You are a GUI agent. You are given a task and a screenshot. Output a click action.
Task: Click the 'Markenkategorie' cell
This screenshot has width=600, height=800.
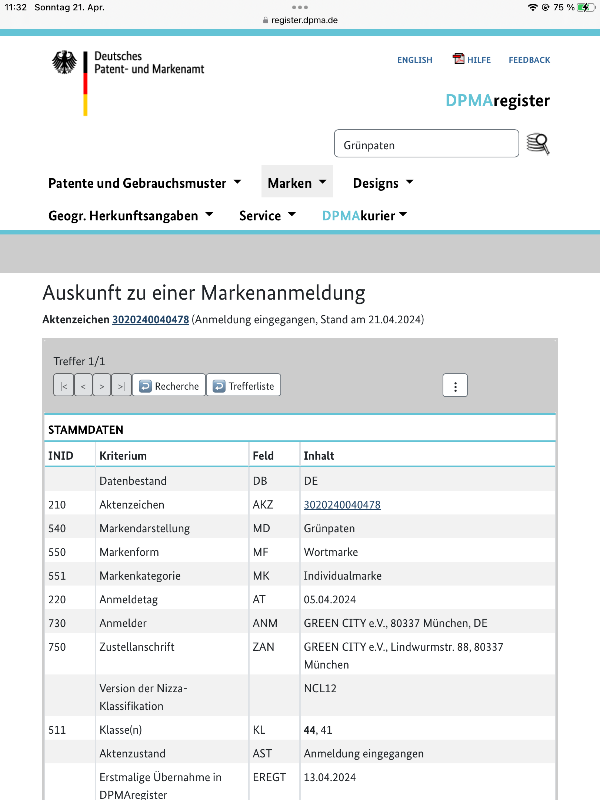[140, 576]
